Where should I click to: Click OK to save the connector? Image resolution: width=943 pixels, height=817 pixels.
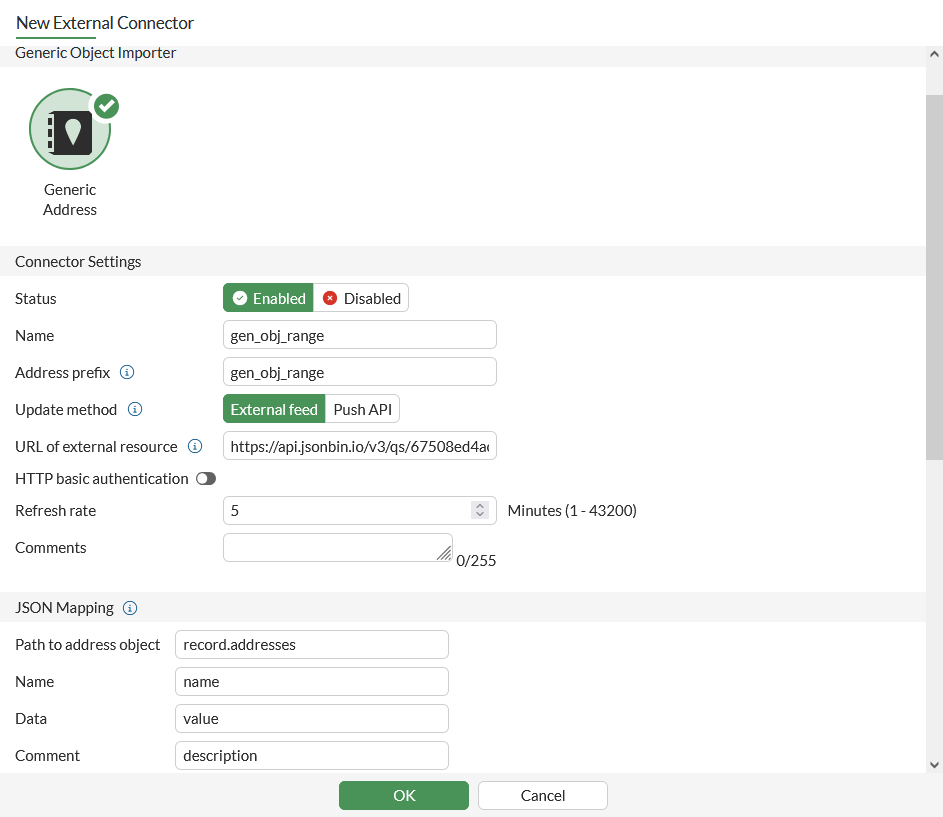click(404, 795)
